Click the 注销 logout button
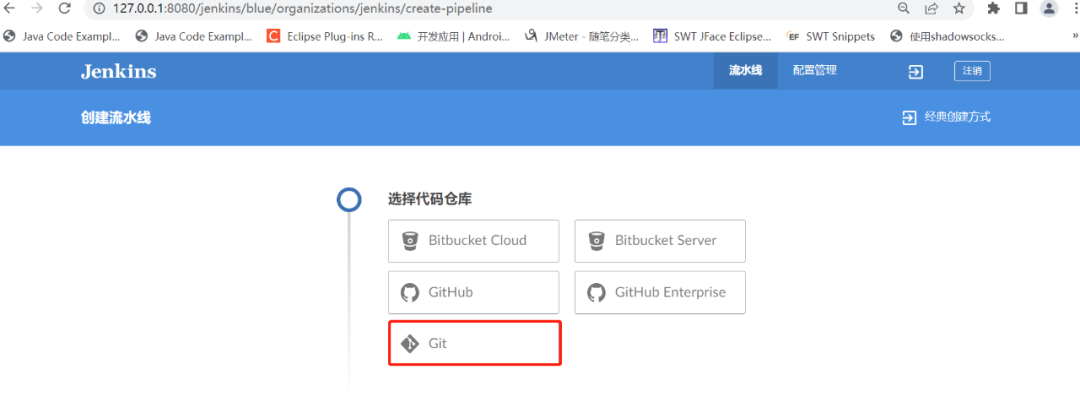 pos(972,71)
